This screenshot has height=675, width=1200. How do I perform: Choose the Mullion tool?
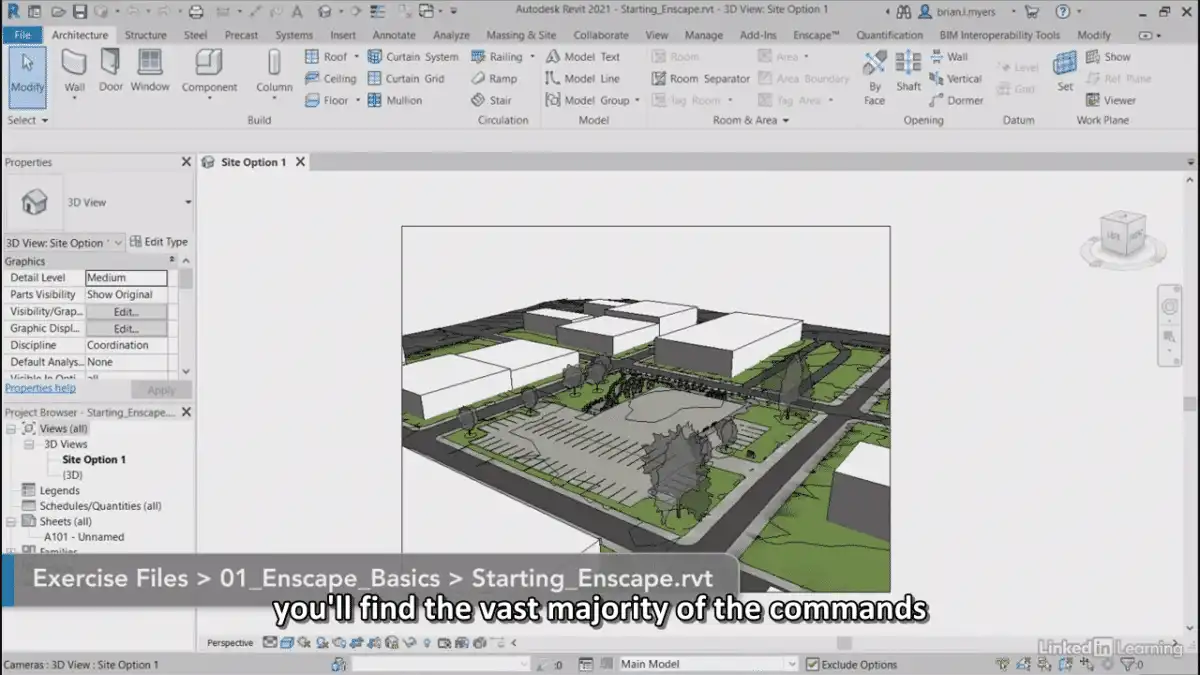395,101
